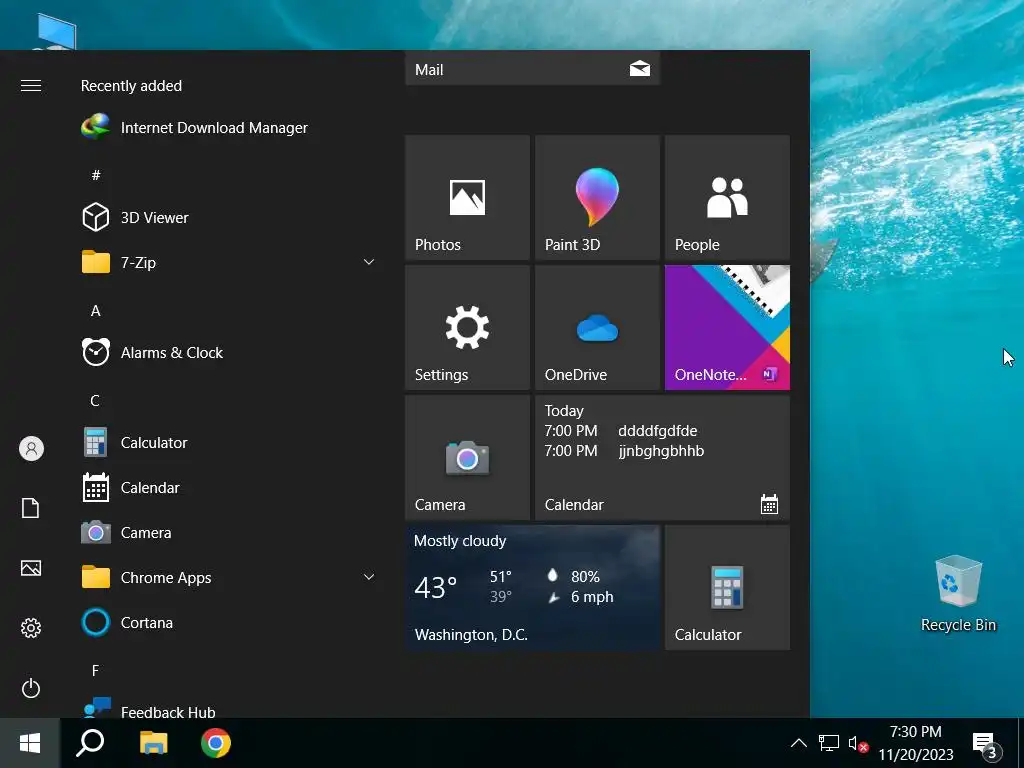The image size is (1024, 768).
Task: Open the network status tray icon
Action: (x=829, y=743)
